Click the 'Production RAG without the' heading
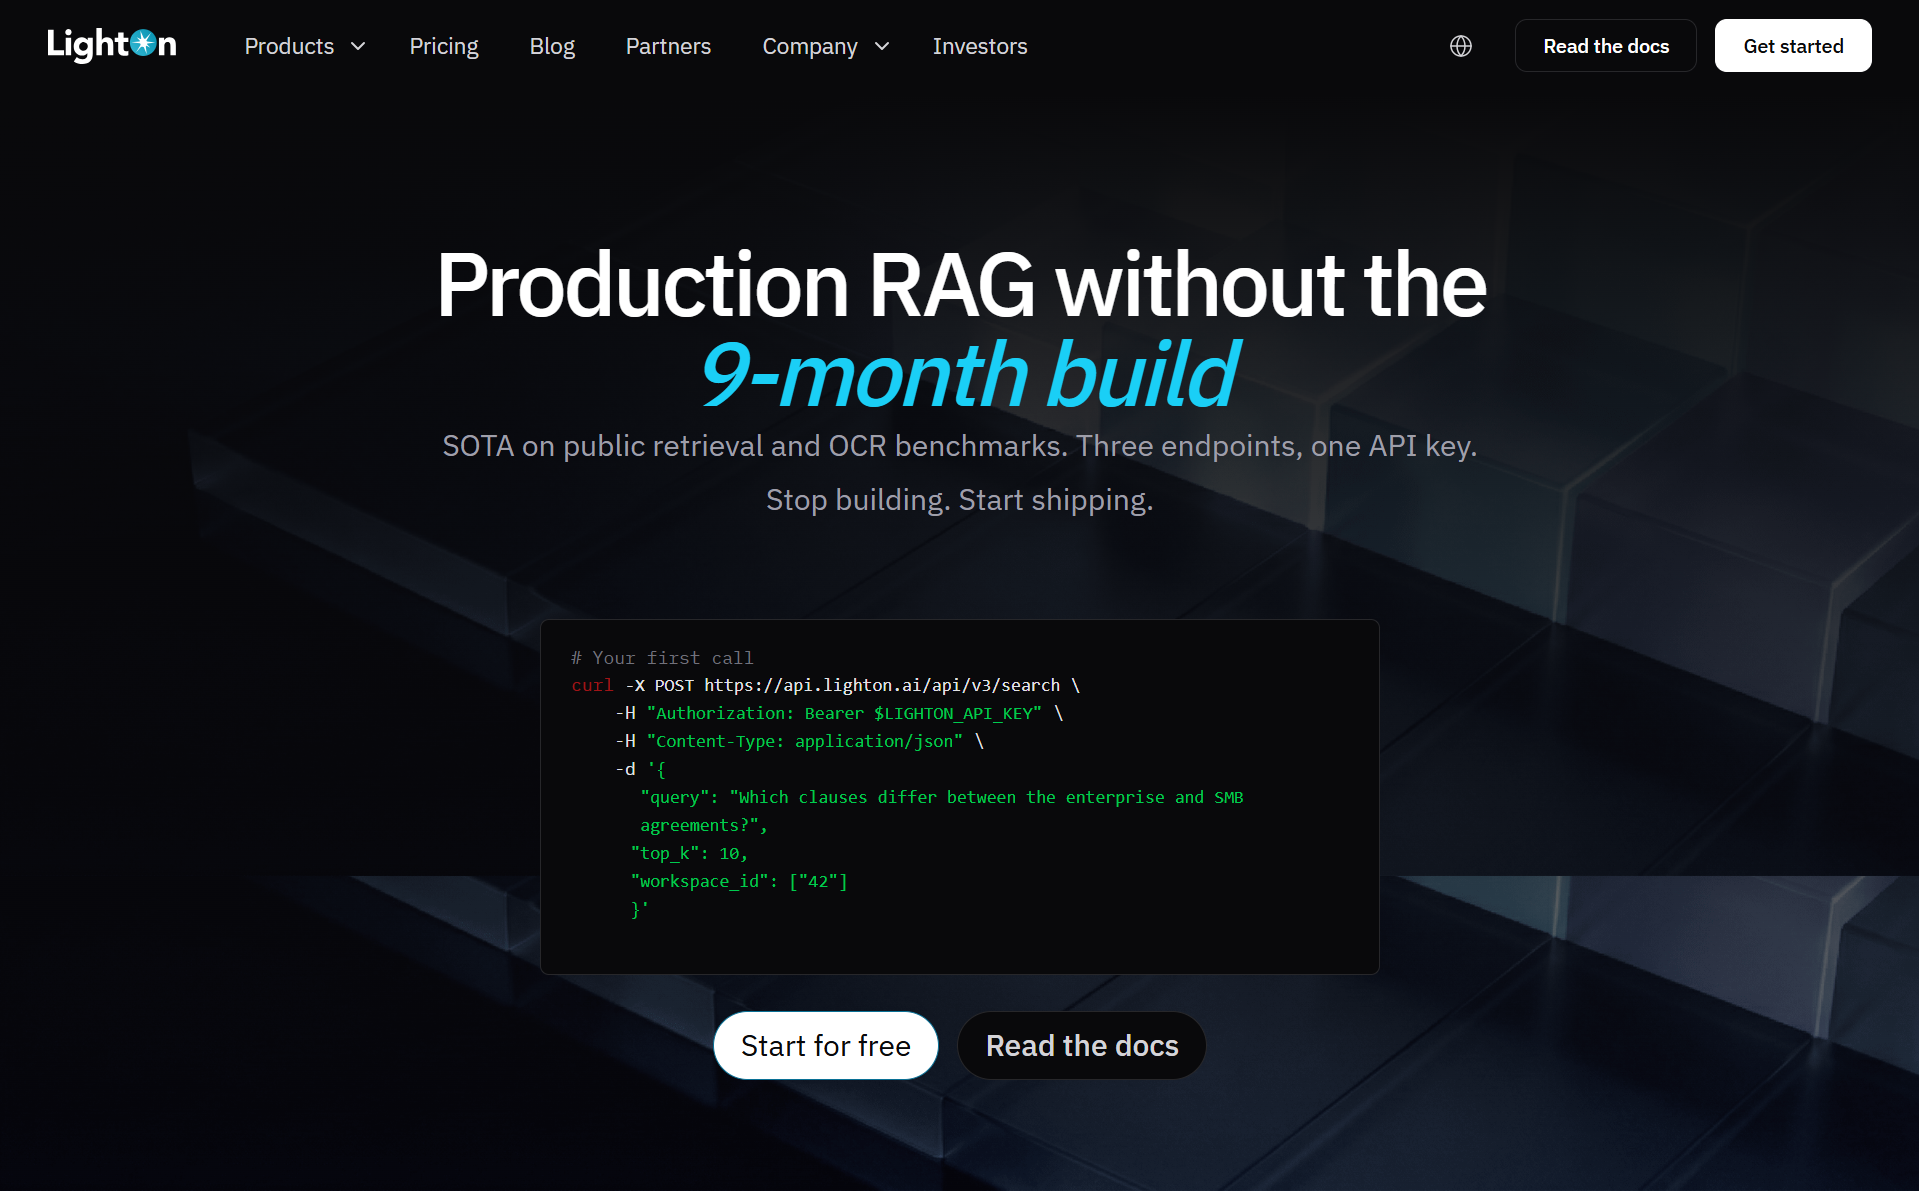This screenshot has height=1191, width=1919. 961,286
